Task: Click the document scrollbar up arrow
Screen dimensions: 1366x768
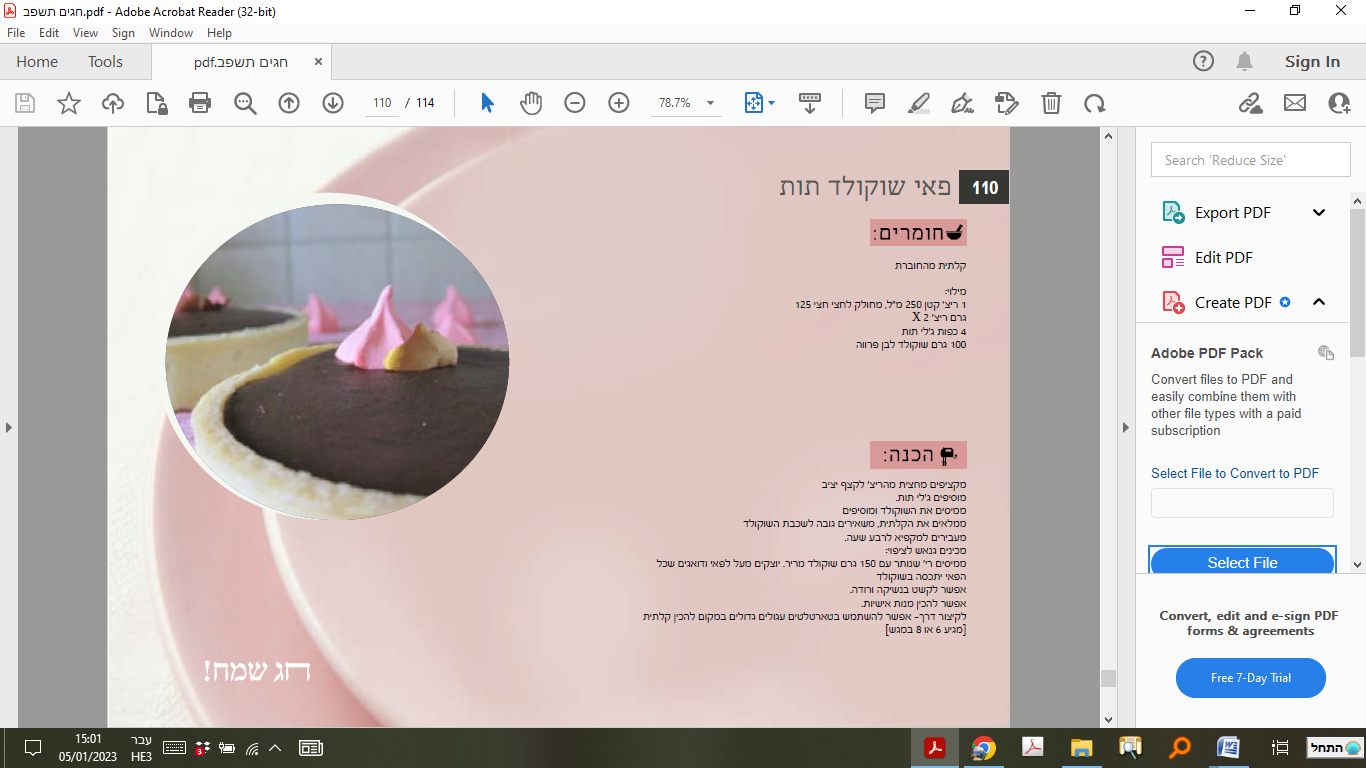Action: [1108, 134]
